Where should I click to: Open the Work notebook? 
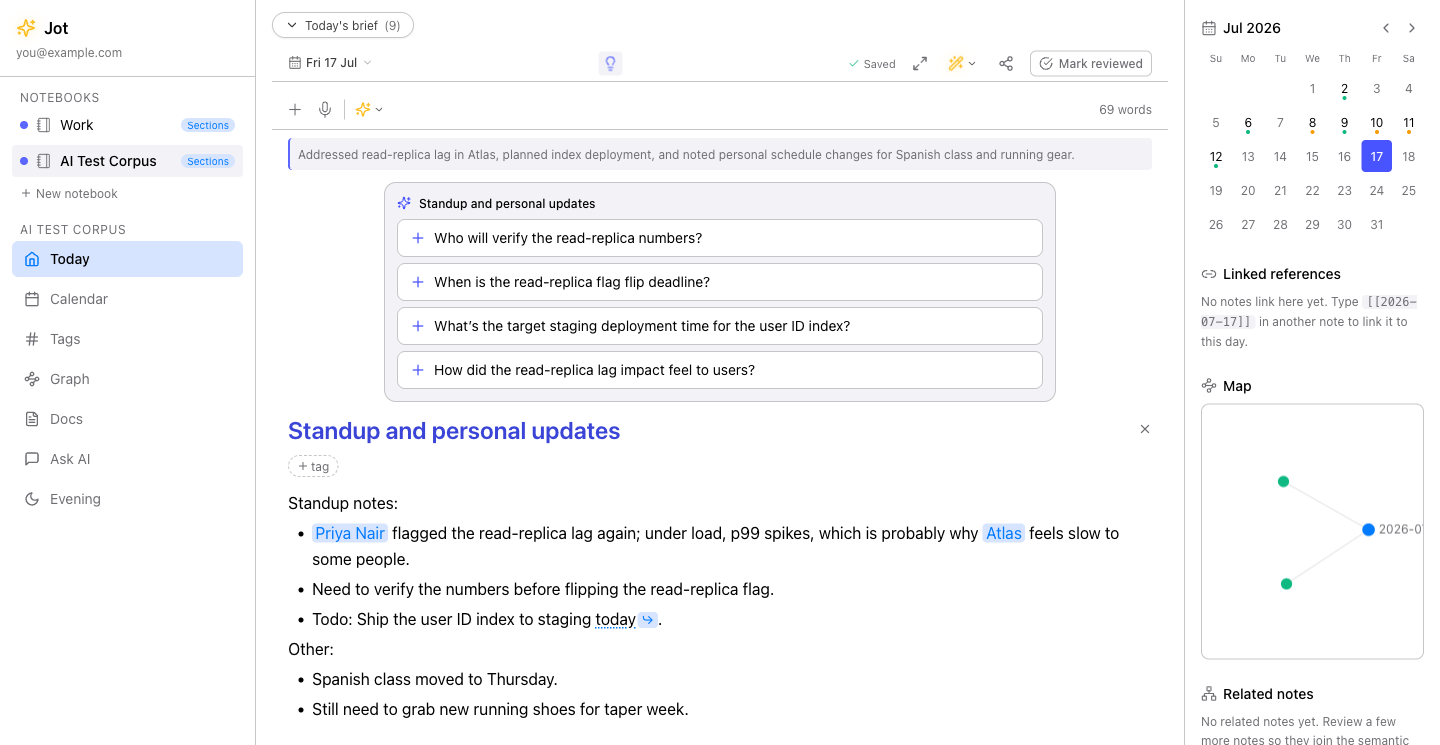(x=76, y=125)
